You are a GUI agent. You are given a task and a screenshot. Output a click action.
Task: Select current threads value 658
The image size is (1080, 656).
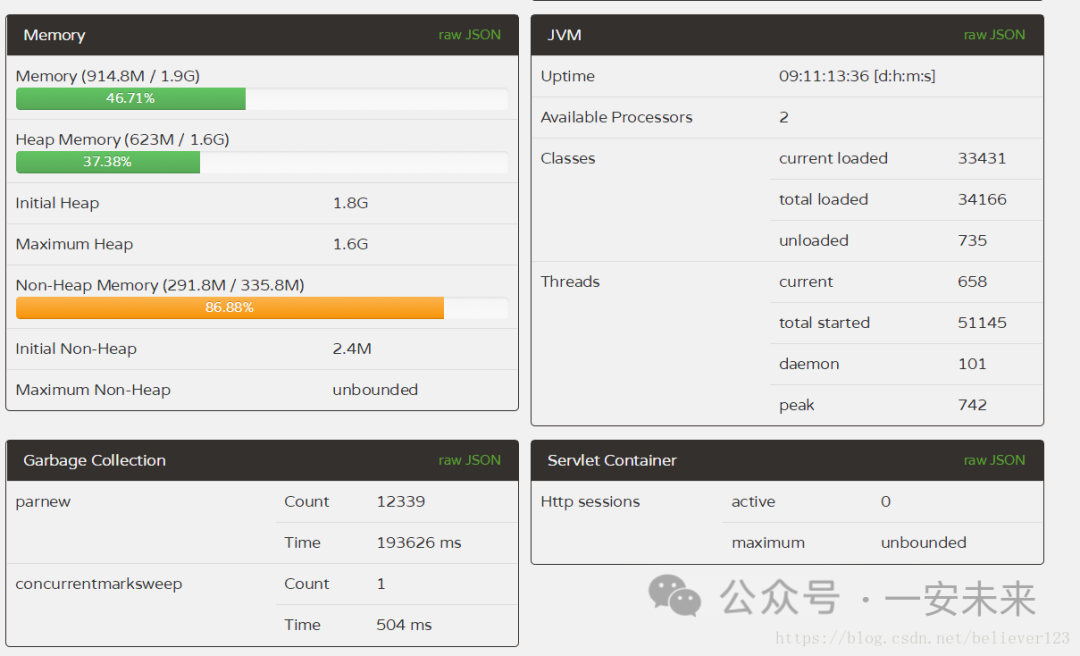click(x=972, y=282)
